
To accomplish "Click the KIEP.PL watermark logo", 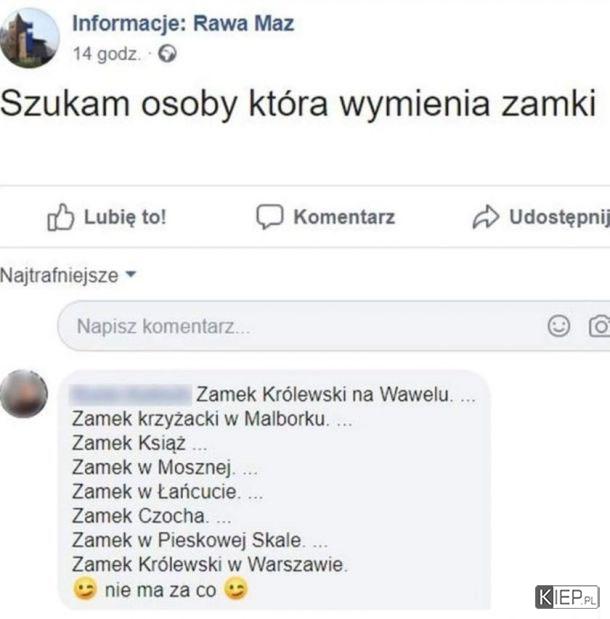I will coord(567,597).
